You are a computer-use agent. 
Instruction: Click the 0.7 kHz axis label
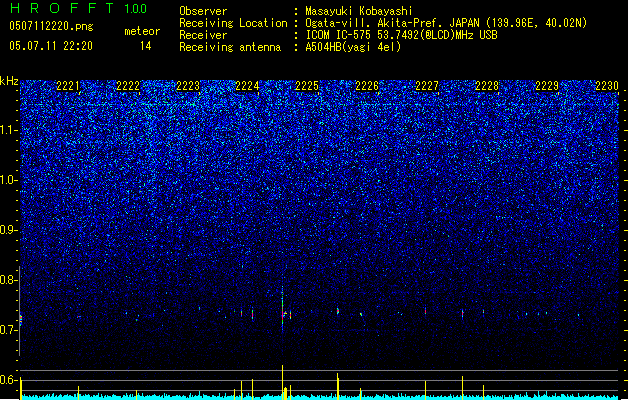pos(8,330)
